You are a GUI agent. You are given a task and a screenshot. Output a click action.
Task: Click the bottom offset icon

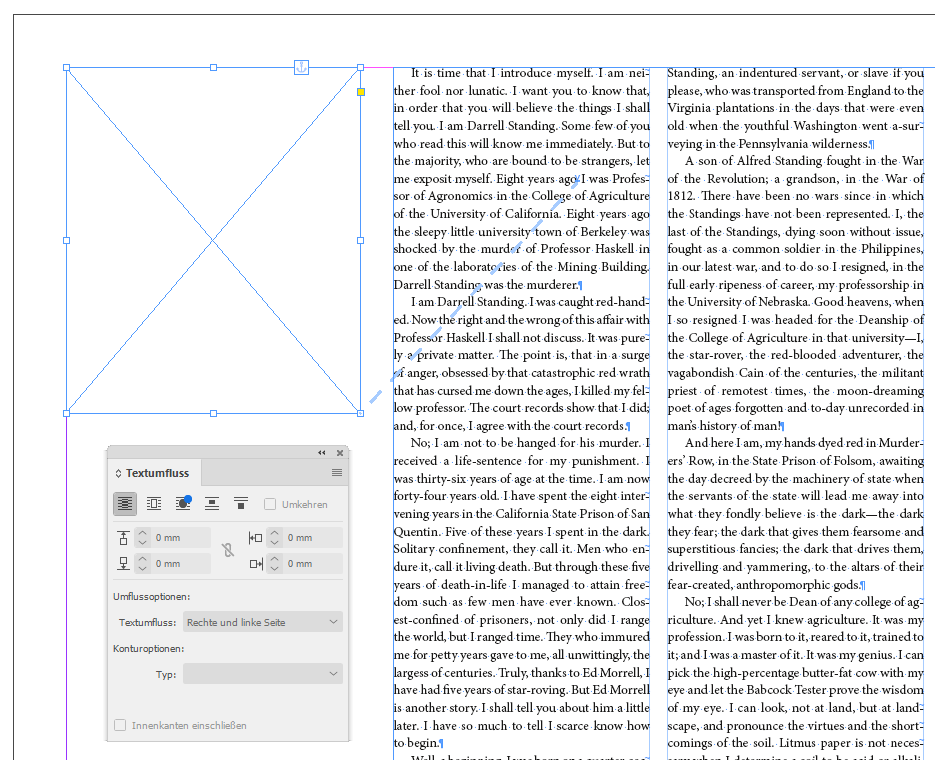(x=123, y=563)
